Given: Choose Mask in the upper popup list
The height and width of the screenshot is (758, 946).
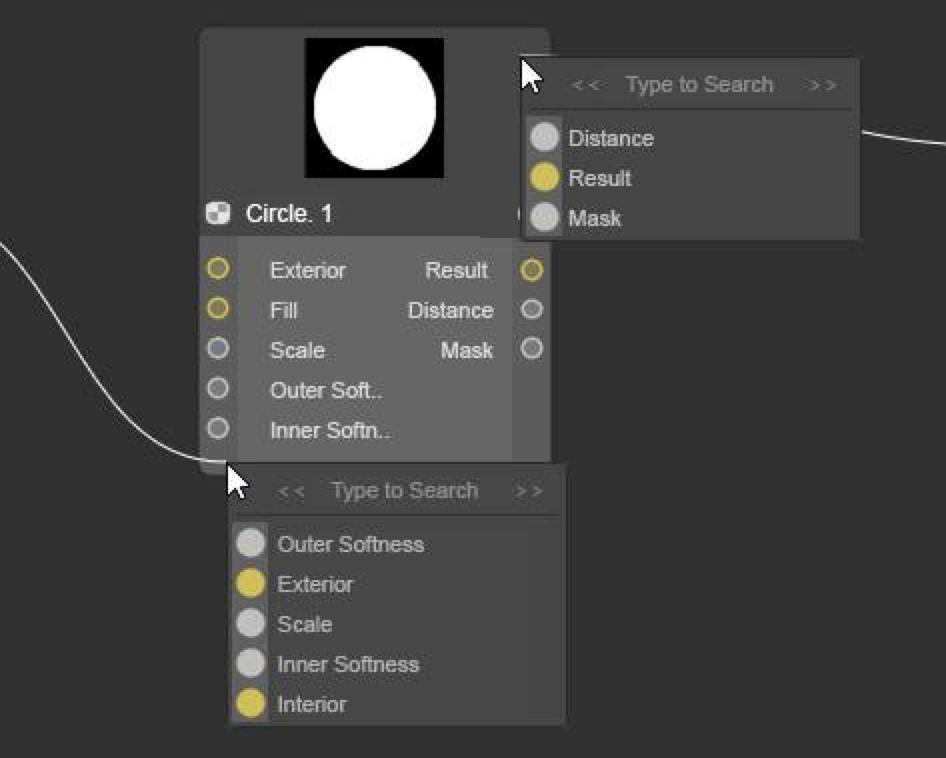Looking at the screenshot, I should pyautogui.click(x=594, y=218).
